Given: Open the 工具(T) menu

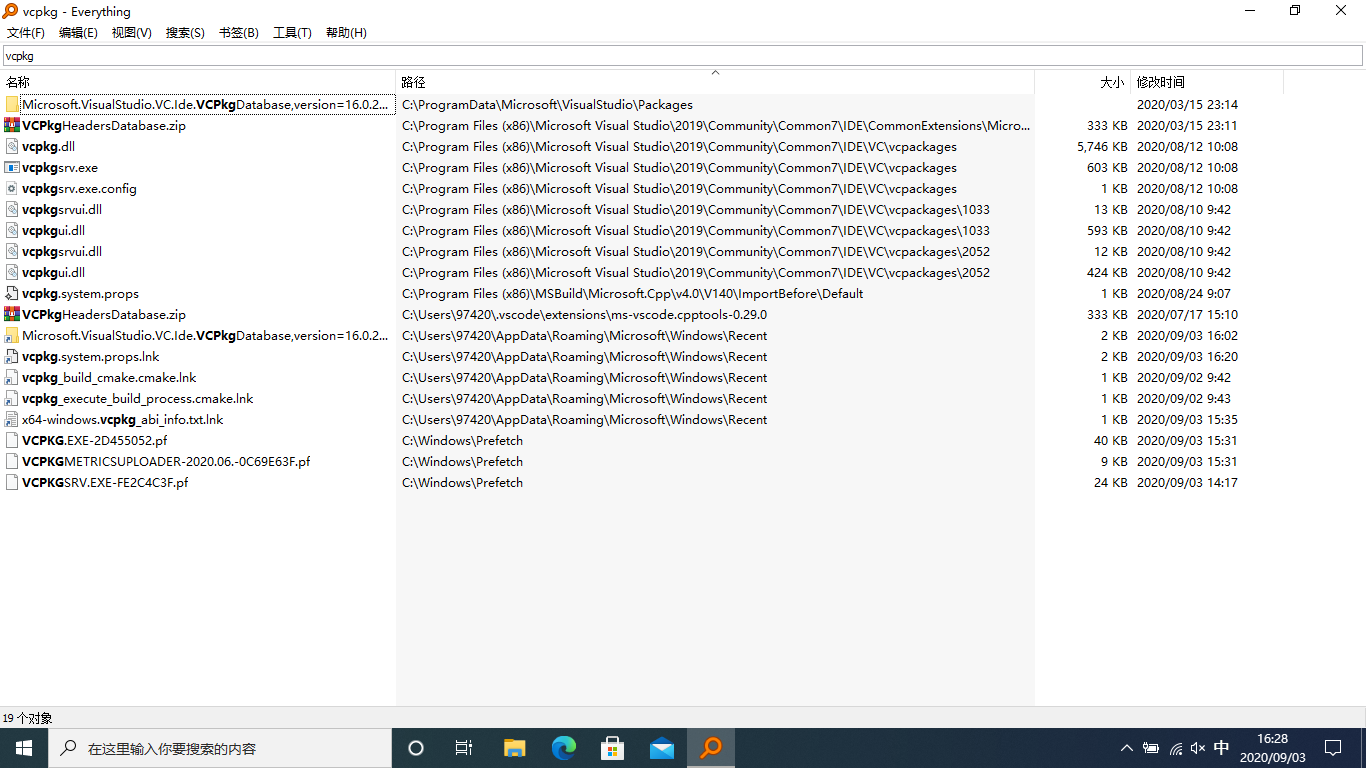Looking at the screenshot, I should point(292,33).
